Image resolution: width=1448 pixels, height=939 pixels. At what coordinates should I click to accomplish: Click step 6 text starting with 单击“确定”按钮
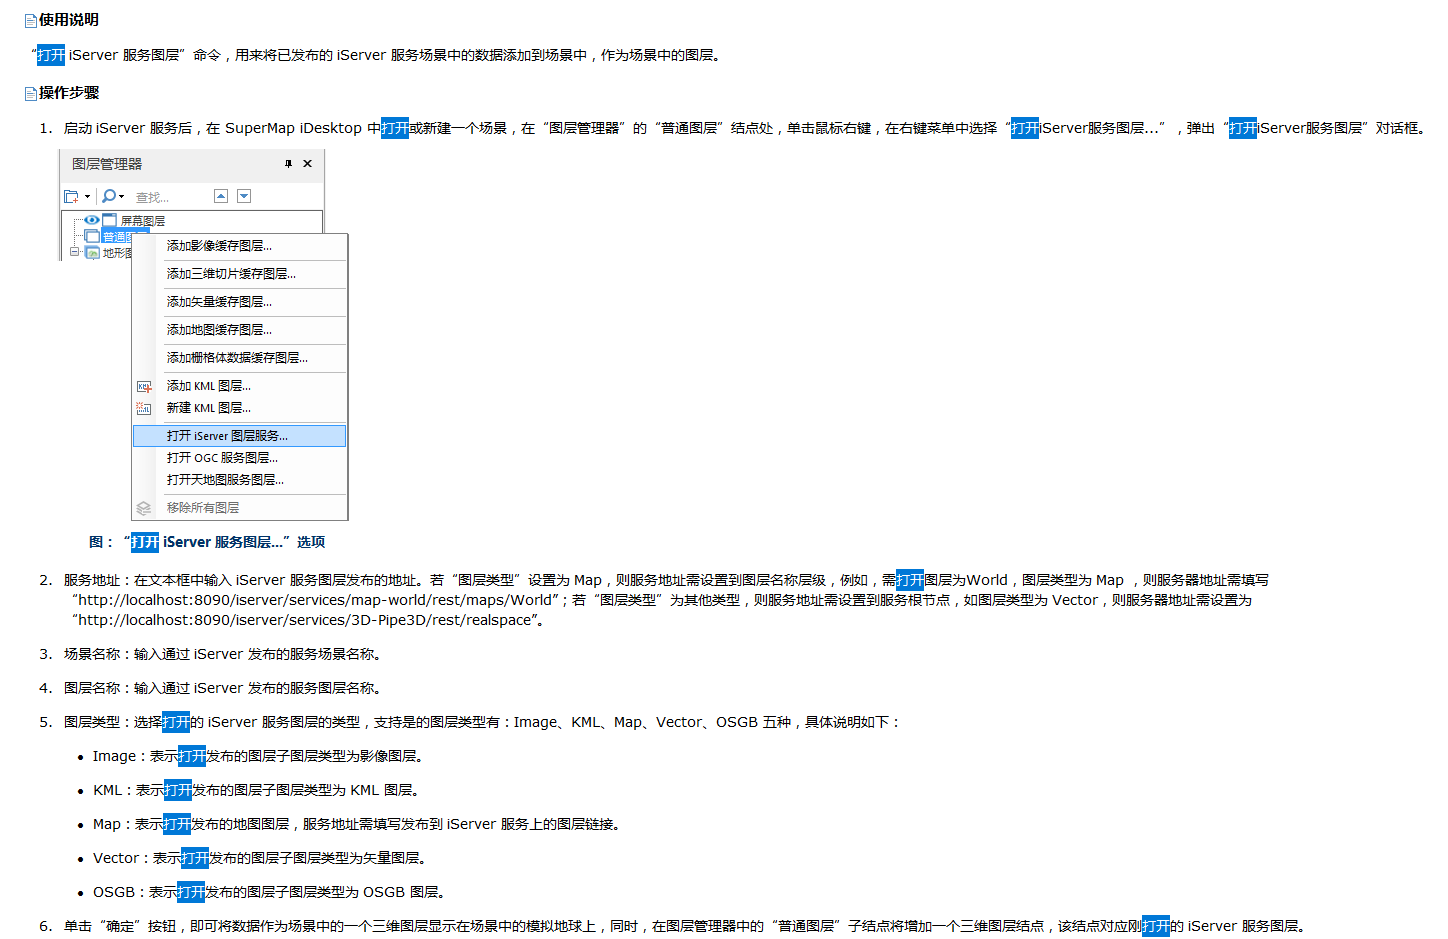pyautogui.click(x=685, y=926)
